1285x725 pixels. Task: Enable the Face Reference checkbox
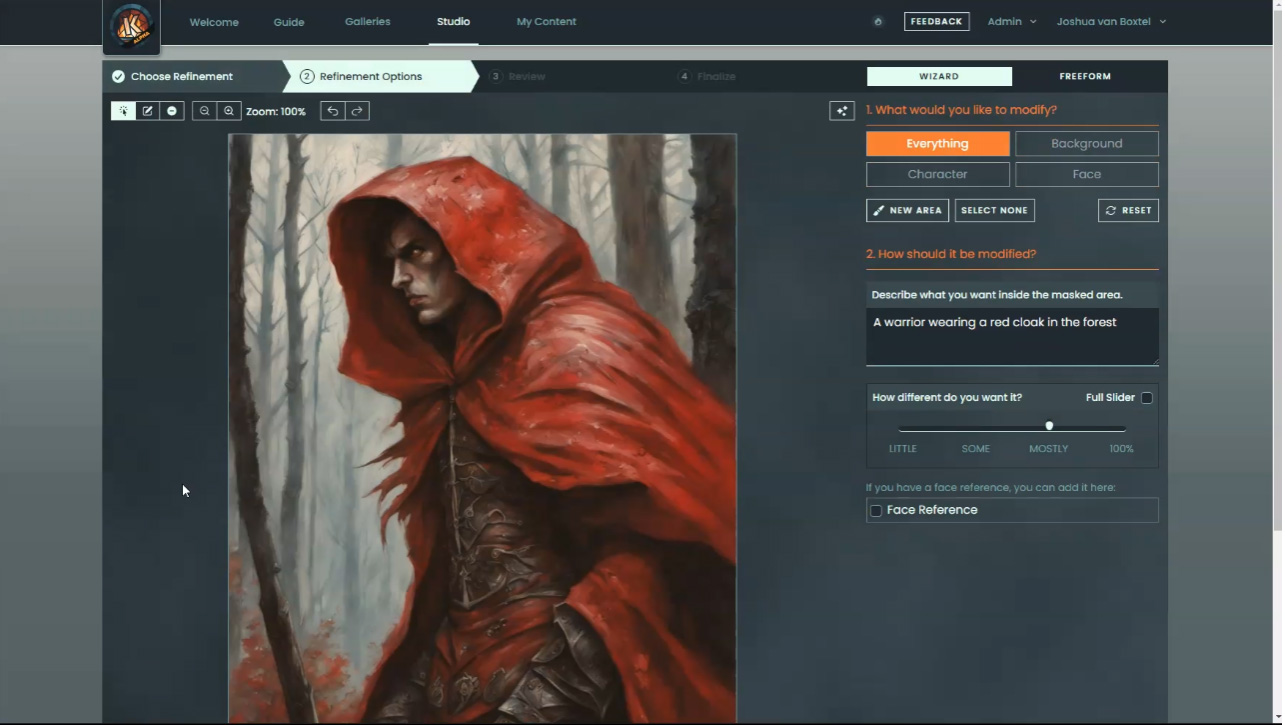[876, 511]
